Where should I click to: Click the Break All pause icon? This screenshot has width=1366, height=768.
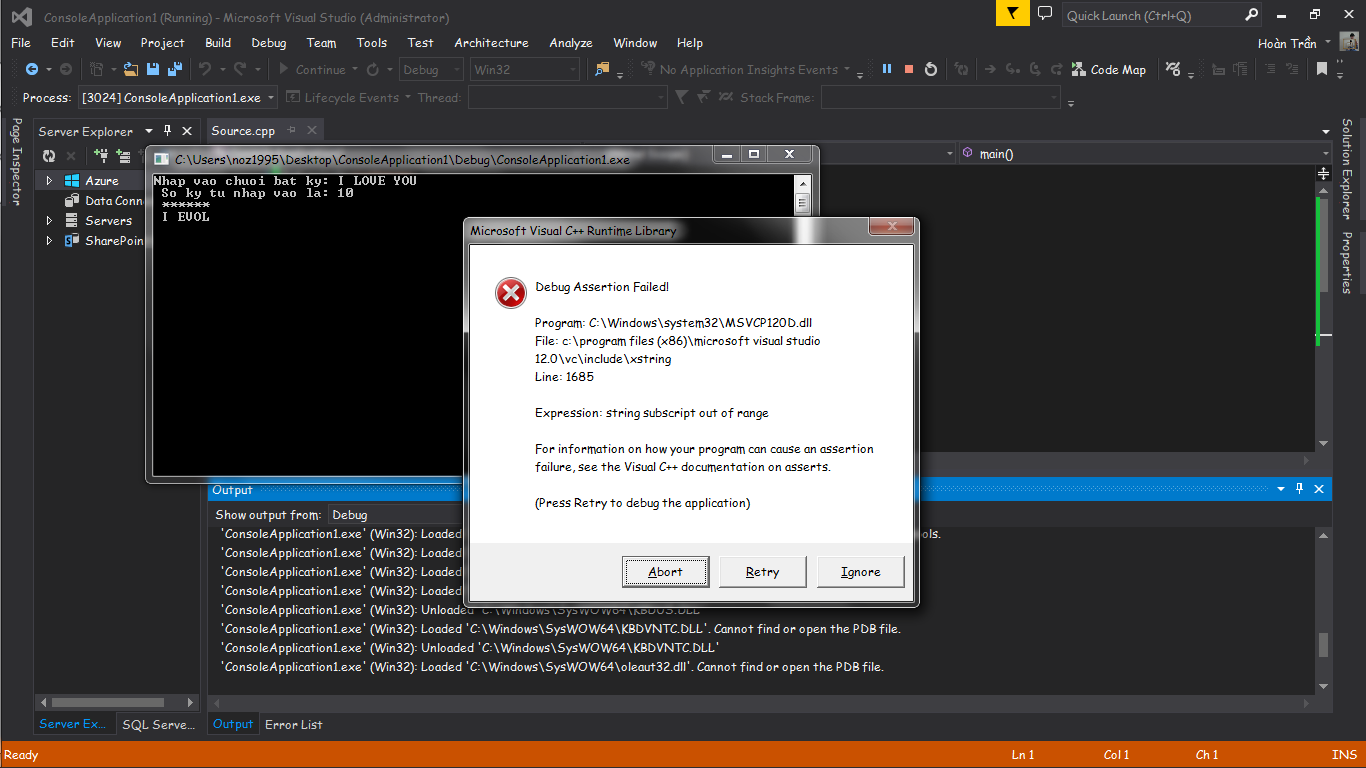(x=886, y=69)
